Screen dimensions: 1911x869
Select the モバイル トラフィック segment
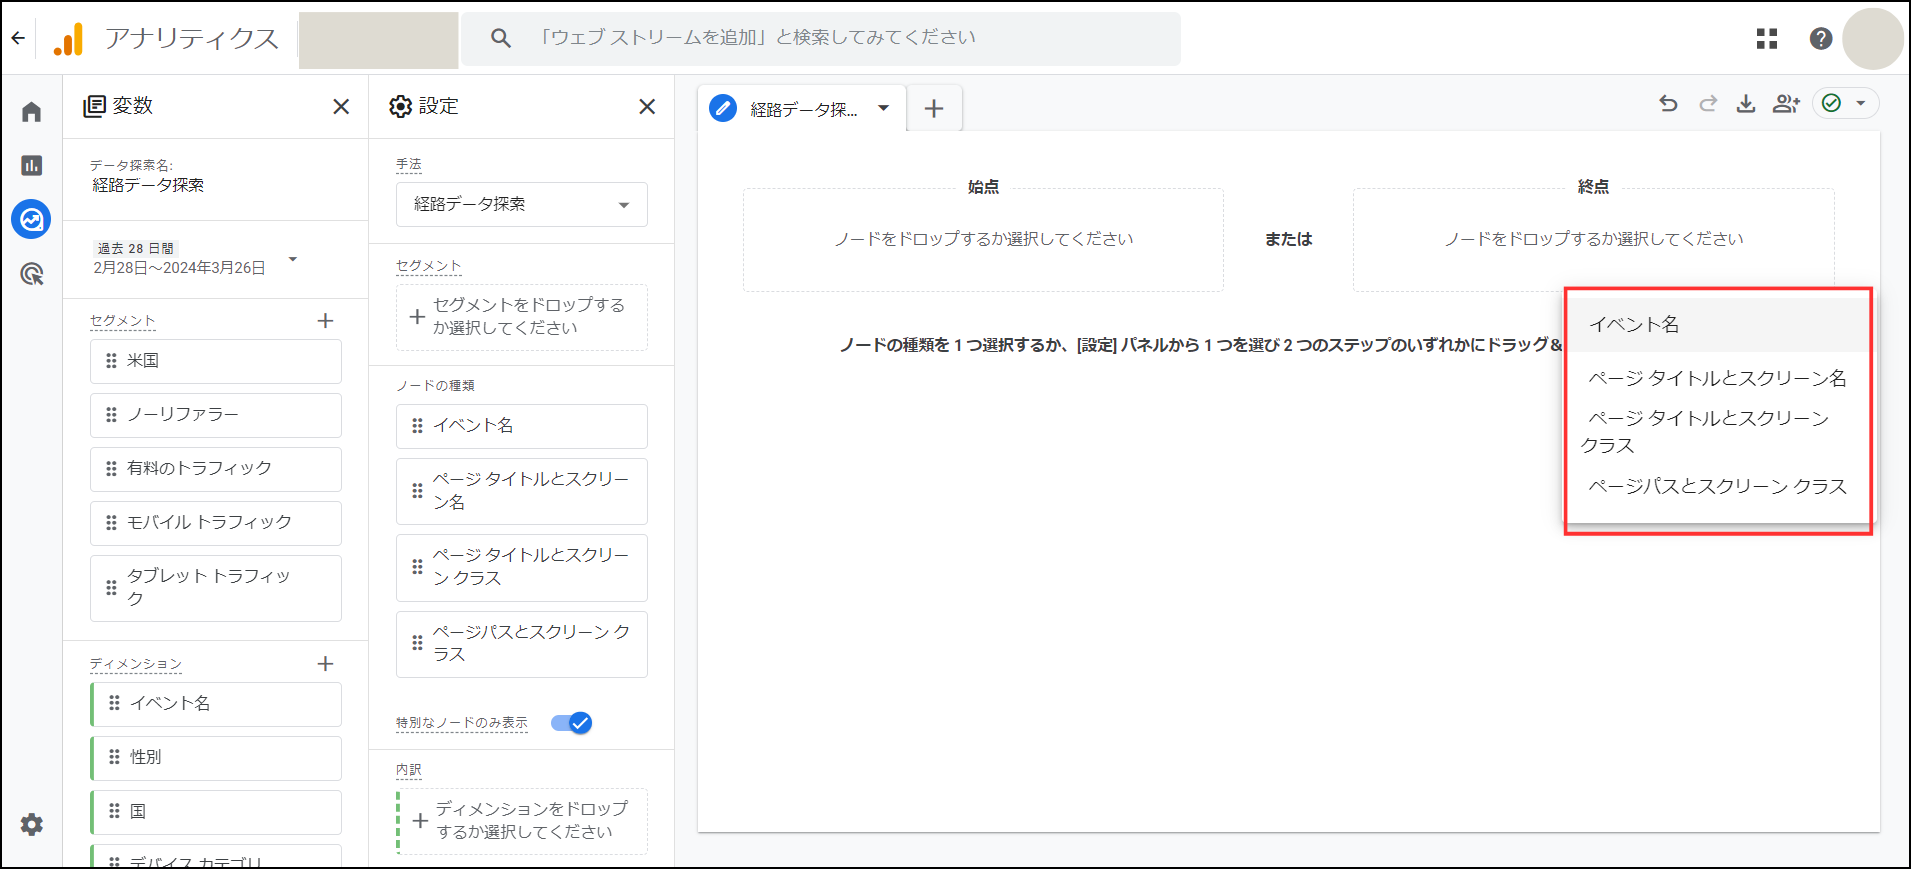216,523
